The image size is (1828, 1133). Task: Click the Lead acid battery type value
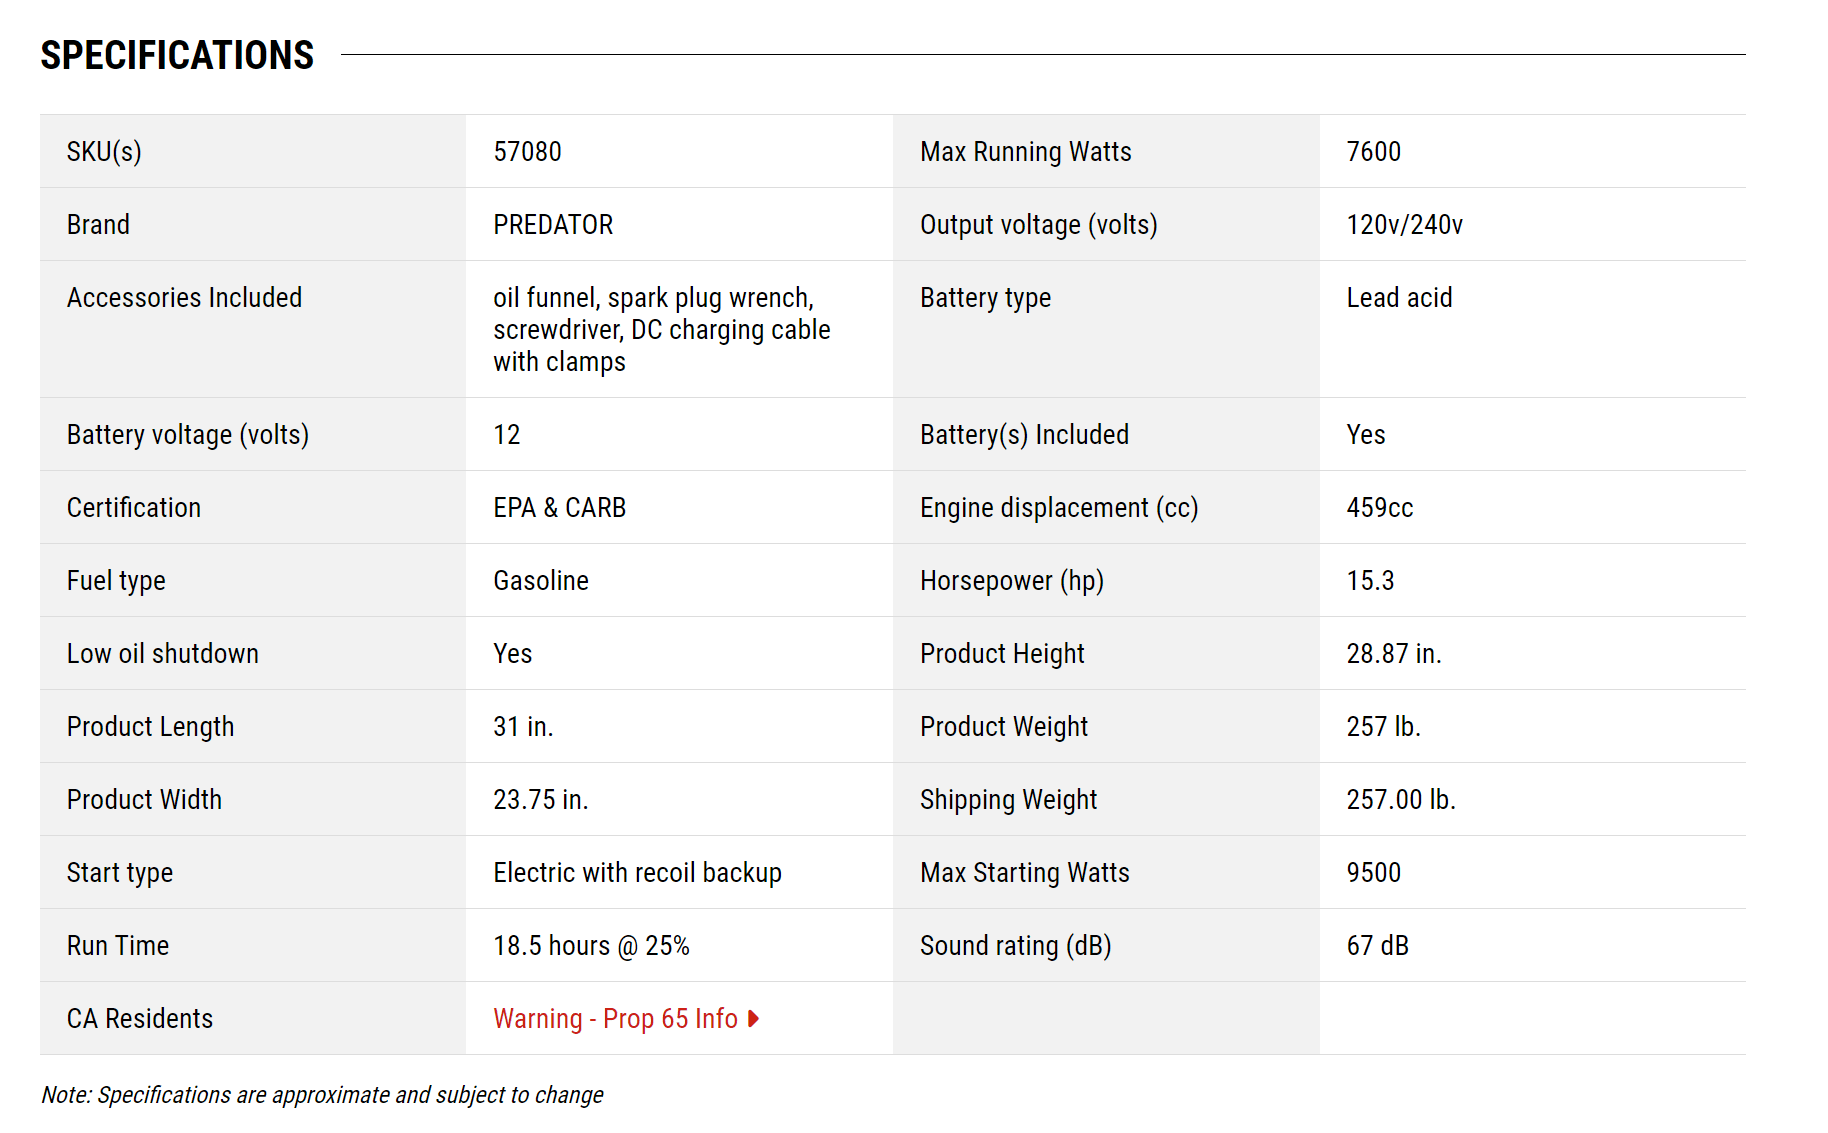point(1399,298)
